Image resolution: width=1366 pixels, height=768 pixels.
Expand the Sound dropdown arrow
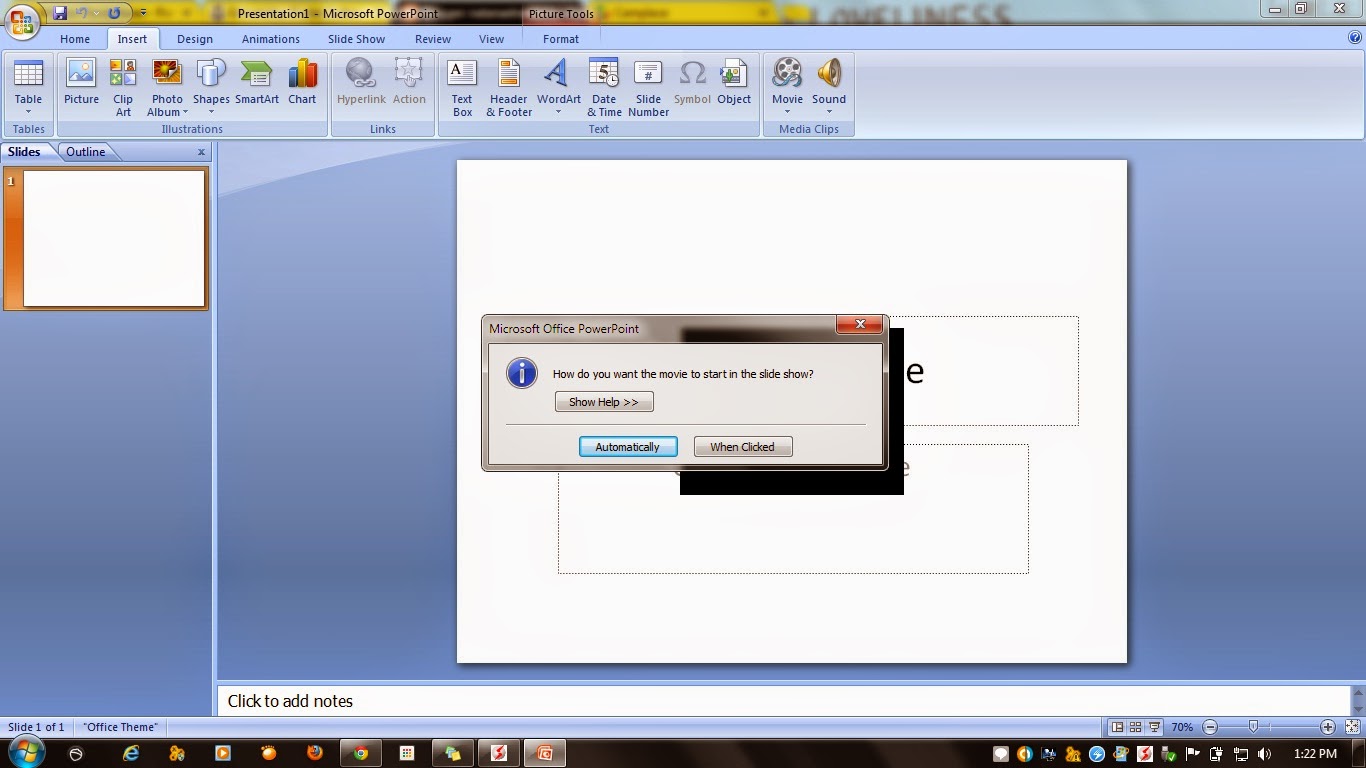829,112
